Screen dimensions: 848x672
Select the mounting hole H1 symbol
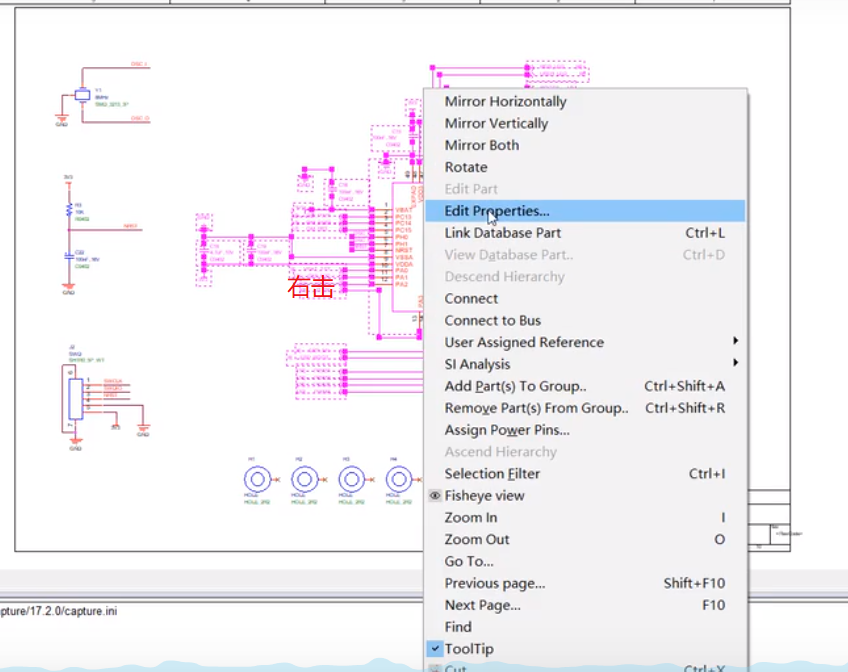tap(257, 480)
